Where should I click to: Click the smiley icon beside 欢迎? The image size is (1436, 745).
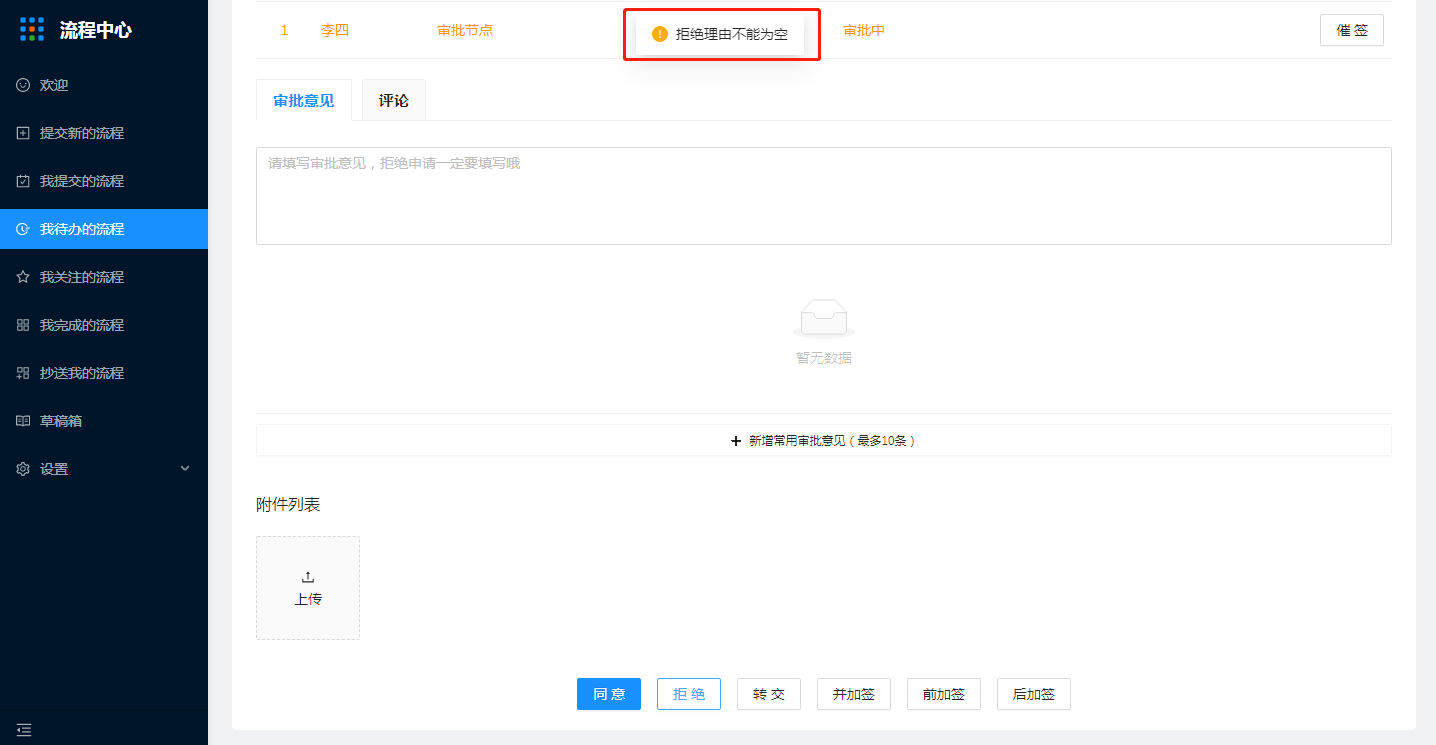(23, 85)
